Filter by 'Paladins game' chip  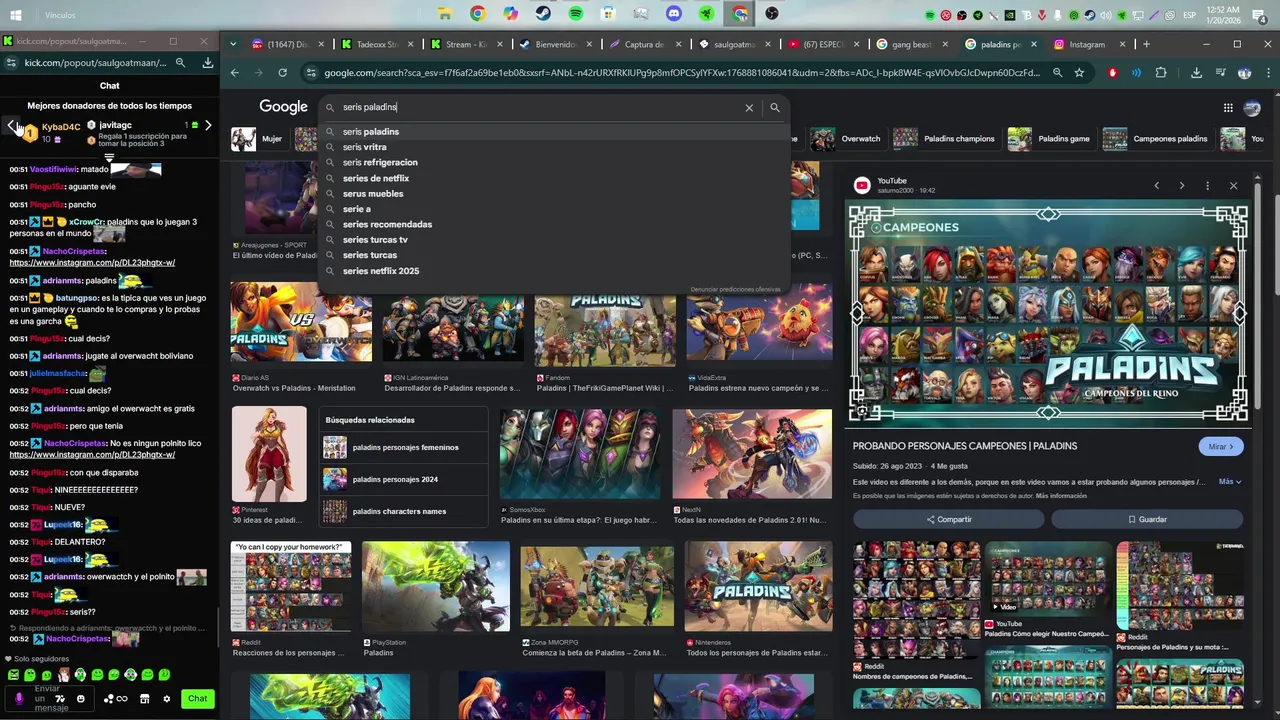click(x=1050, y=139)
